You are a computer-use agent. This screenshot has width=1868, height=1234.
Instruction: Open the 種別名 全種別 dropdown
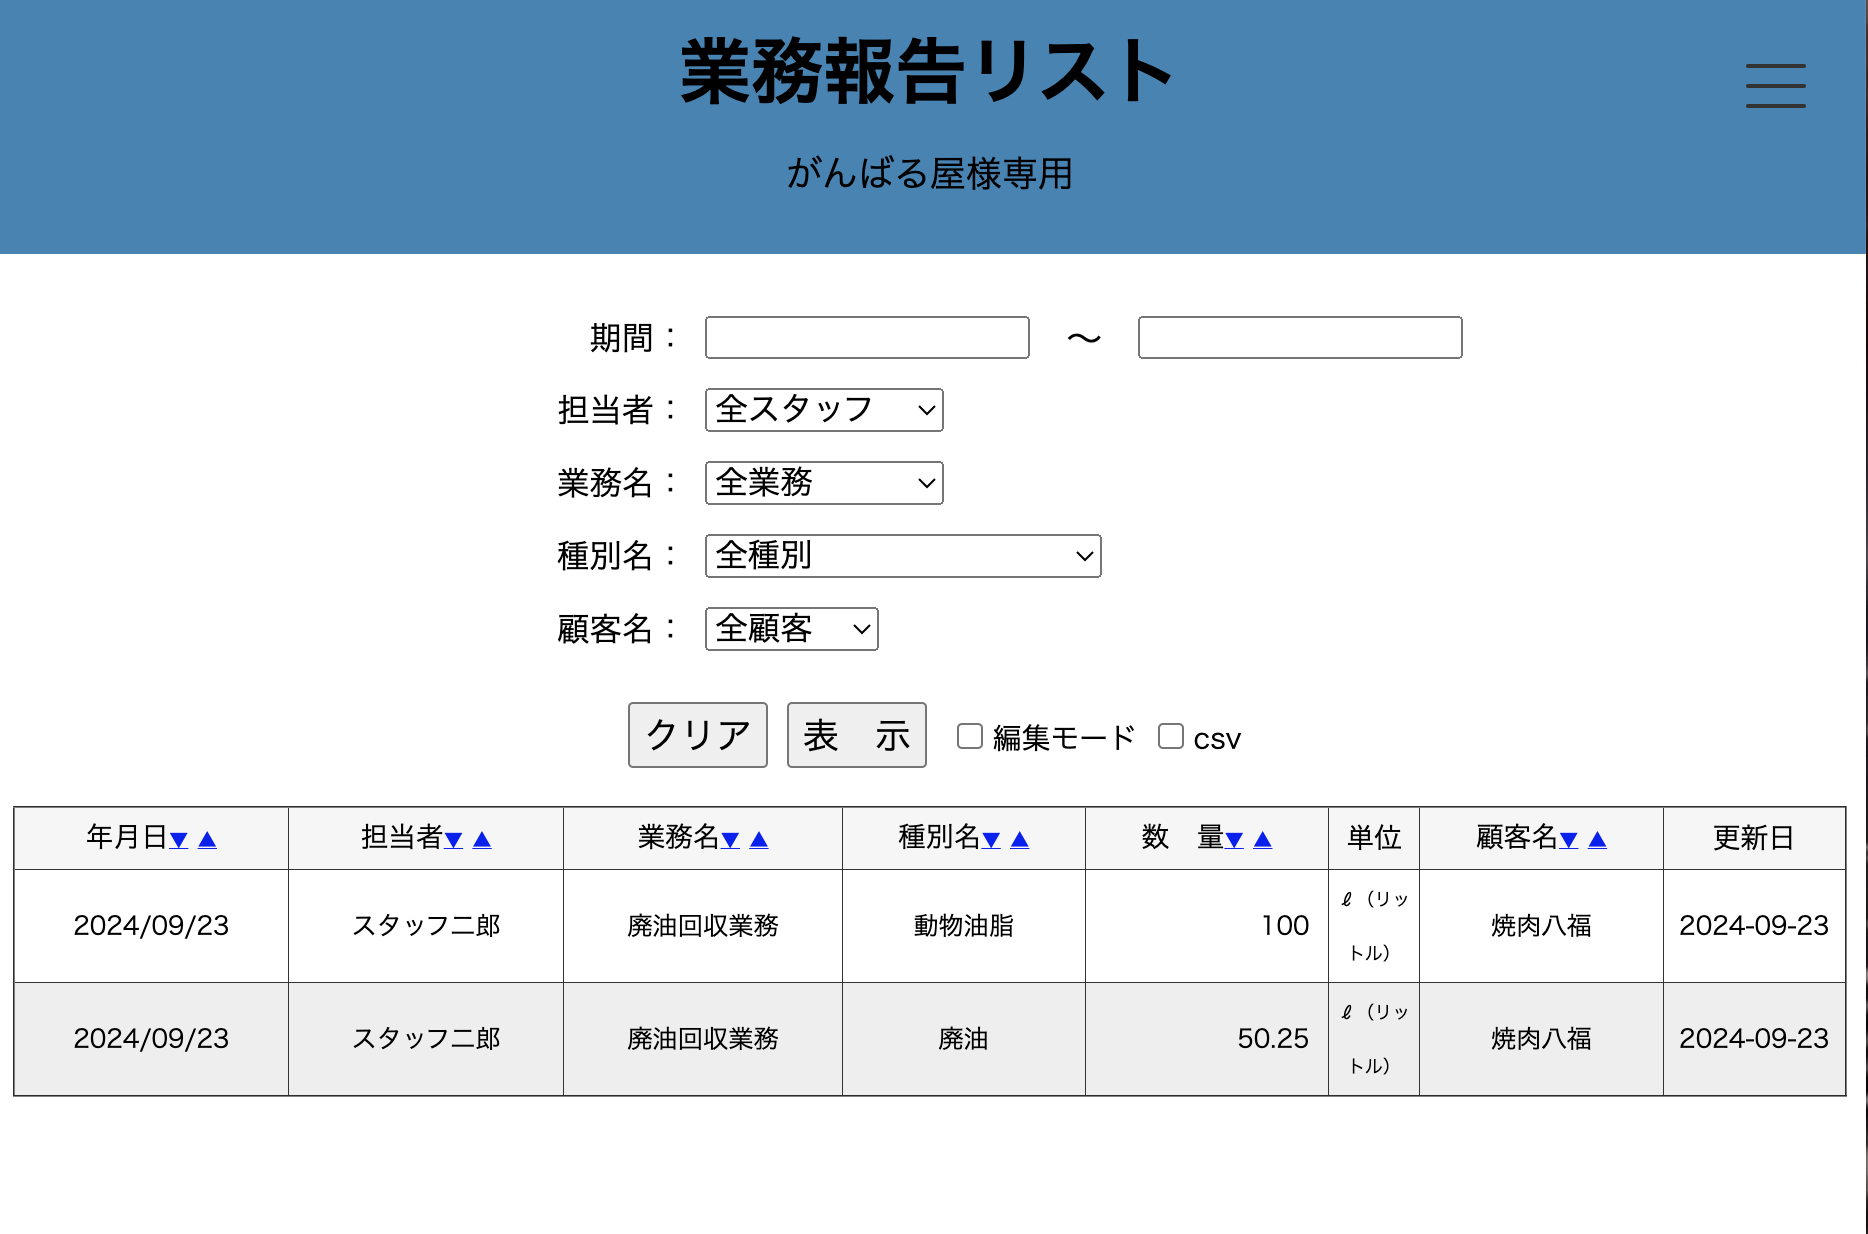(x=903, y=556)
